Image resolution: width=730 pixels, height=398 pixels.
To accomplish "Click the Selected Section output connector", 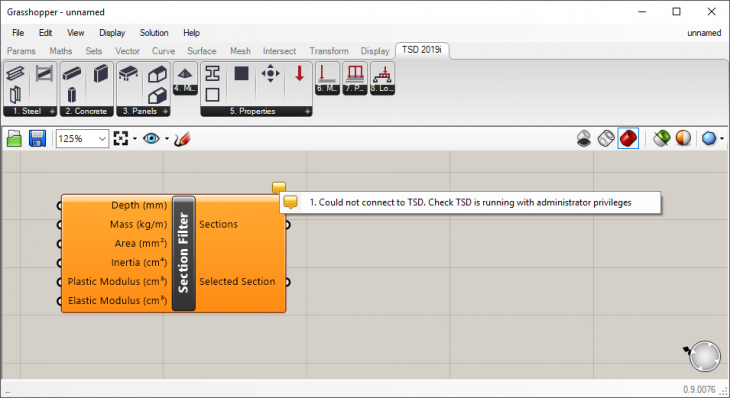I will pos(288,282).
